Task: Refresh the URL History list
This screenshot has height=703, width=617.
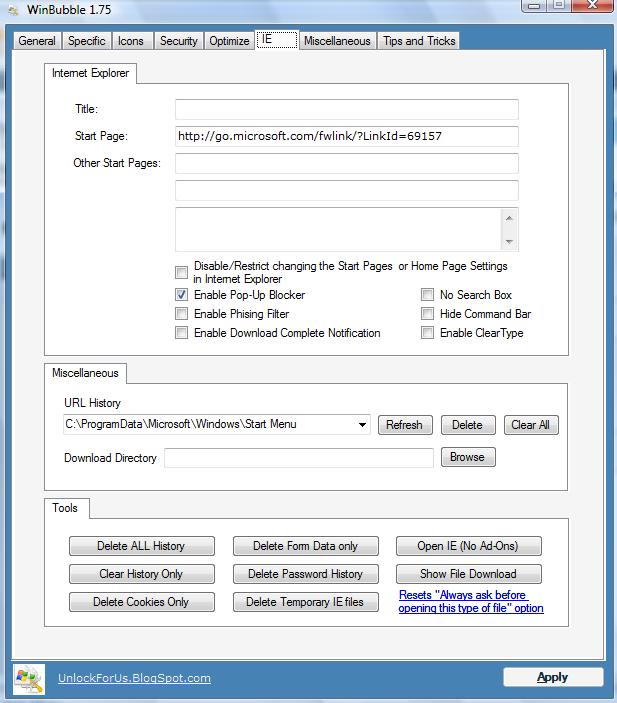Action: pyautogui.click(x=405, y=425)
